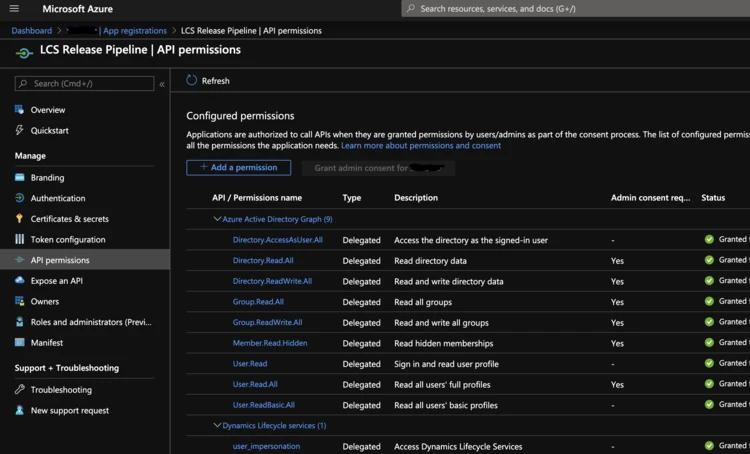Open the hamburger portal menu
Viewport: 750px width, 454px height.
click(14, 9)
